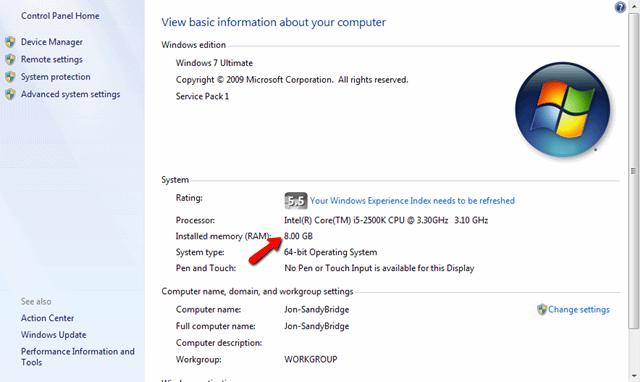Open the help question mark icon
Viewport: 640px width, 382px height.
coord(620,7)
